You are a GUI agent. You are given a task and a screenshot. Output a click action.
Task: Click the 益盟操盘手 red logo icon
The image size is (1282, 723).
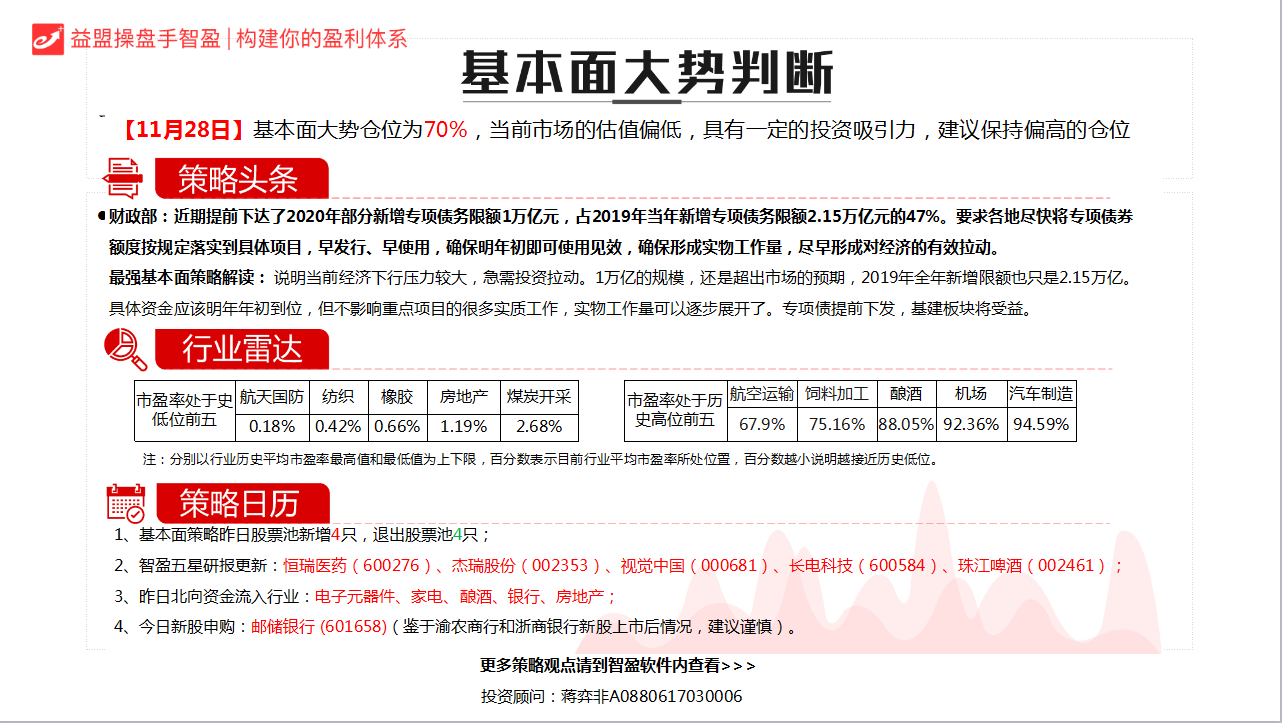pos(48,38)
